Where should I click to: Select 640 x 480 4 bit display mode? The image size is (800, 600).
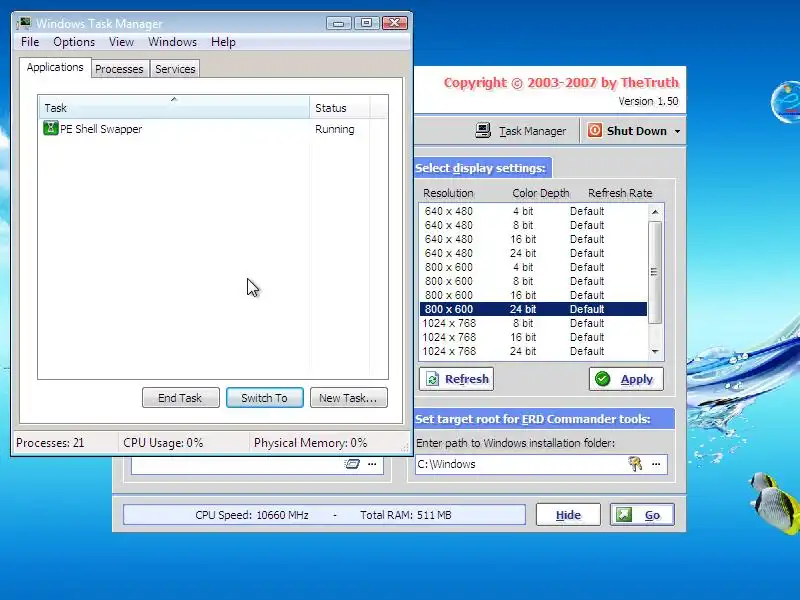tap(533, 211)
